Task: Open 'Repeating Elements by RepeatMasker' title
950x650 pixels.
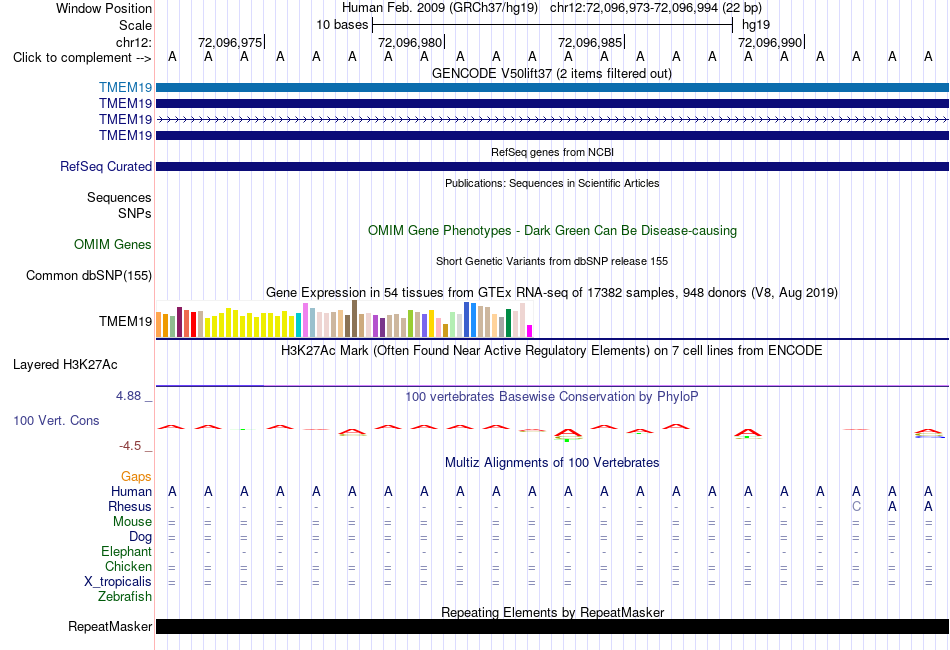Action: point(552,612)
